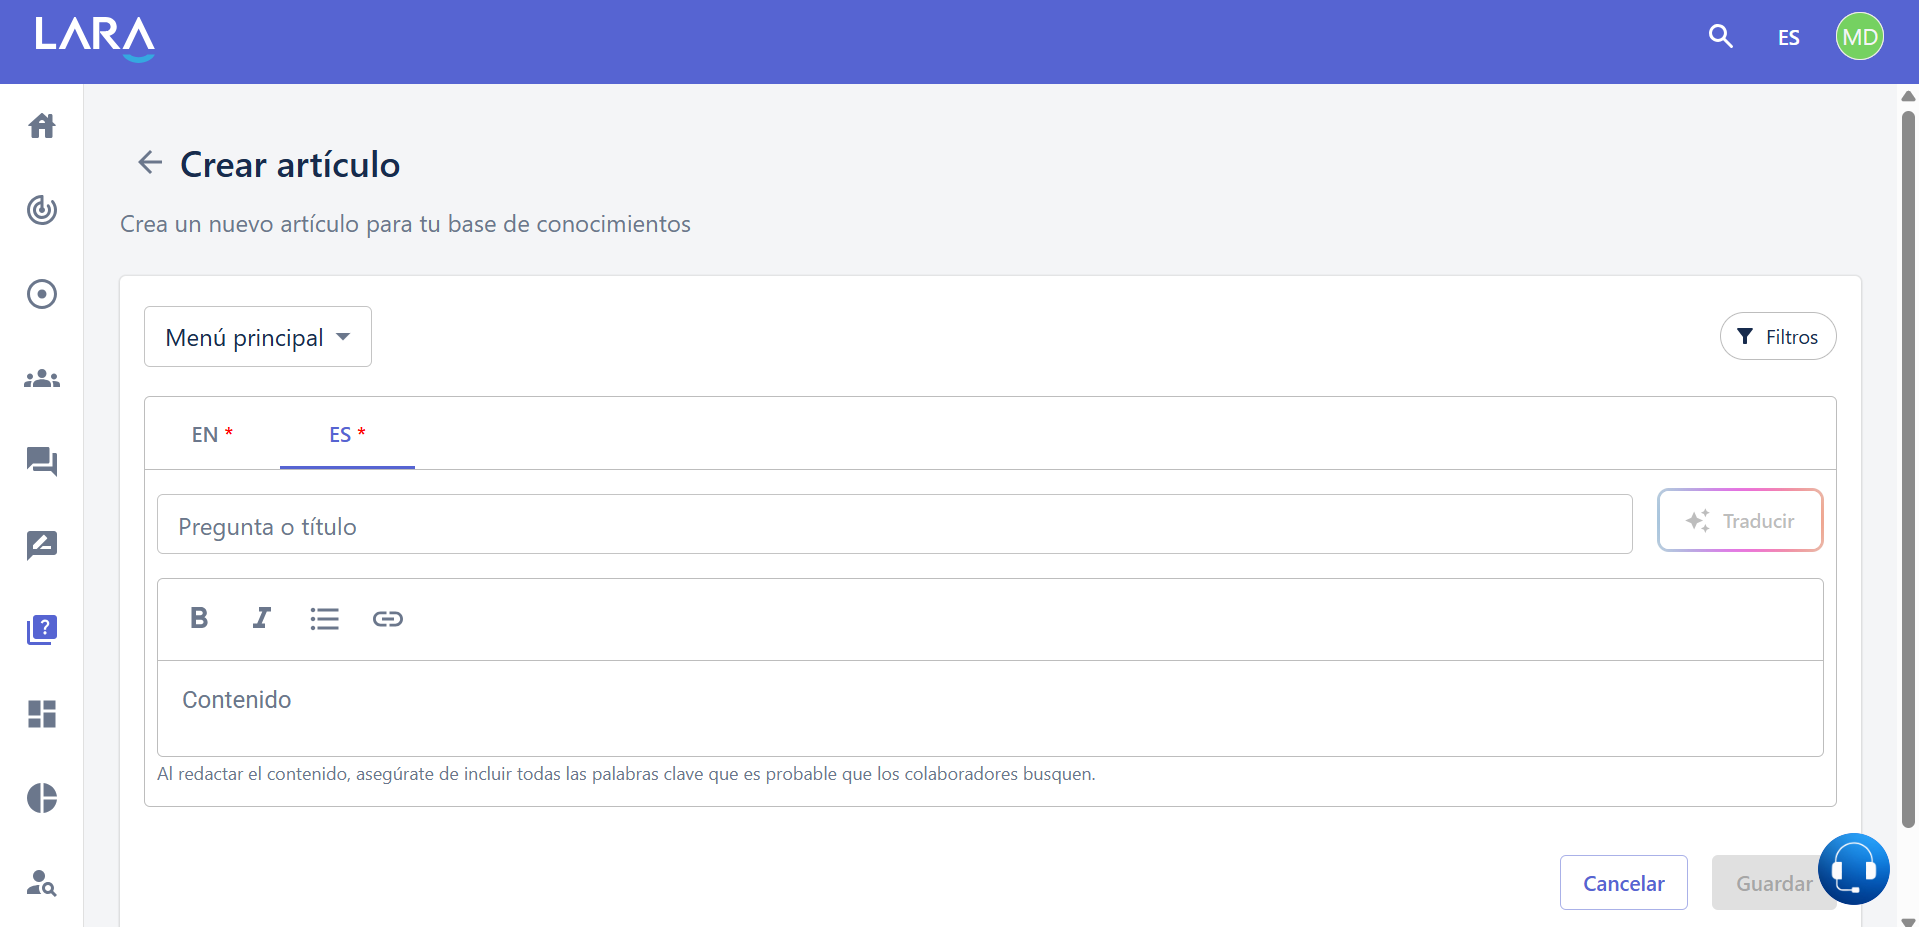Open the feedback pencil message sidebar icon
Viewport: 1919px width, 927px height.
[42, 546]
